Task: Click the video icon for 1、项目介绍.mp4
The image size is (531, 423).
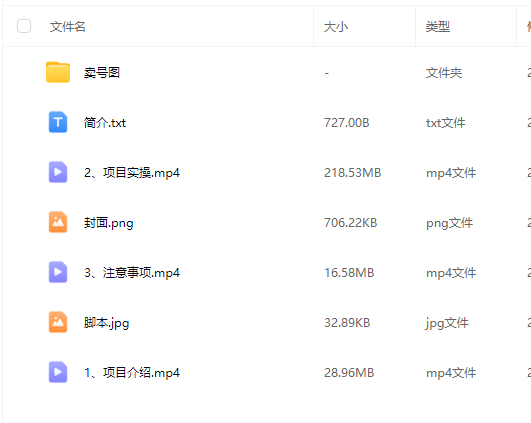Action: (x=58, y=372)
